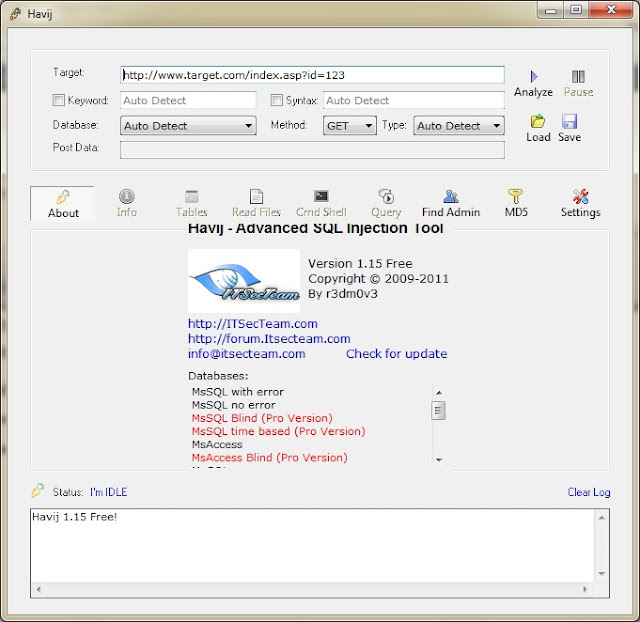Click 'Havij 1.15 Free!' log line
This screenshot has width=640, height=622.
click(x=75, y=517)
